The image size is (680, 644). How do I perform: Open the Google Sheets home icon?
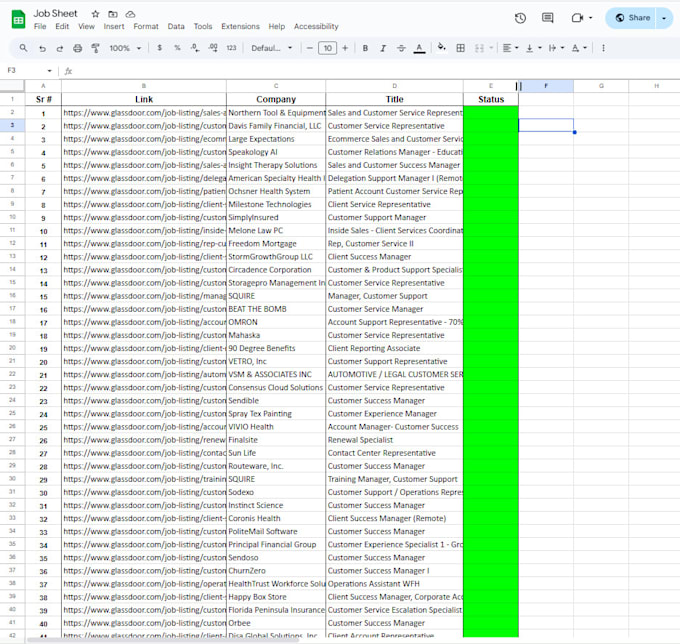(x=18, y=19)
